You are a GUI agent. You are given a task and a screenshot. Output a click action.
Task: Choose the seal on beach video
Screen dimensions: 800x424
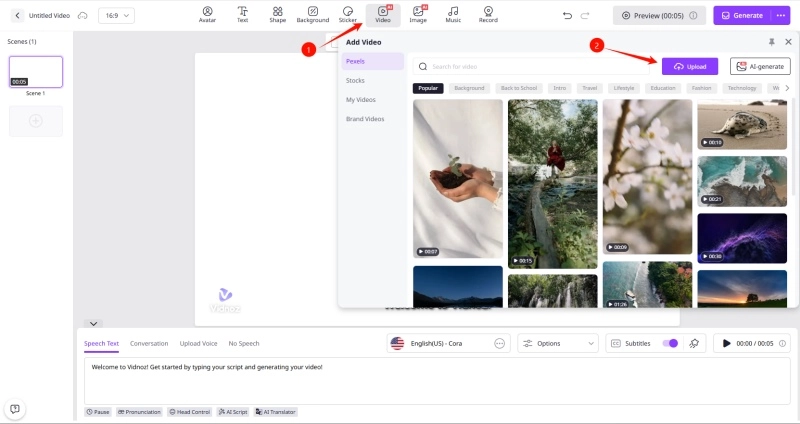(742, 124)
